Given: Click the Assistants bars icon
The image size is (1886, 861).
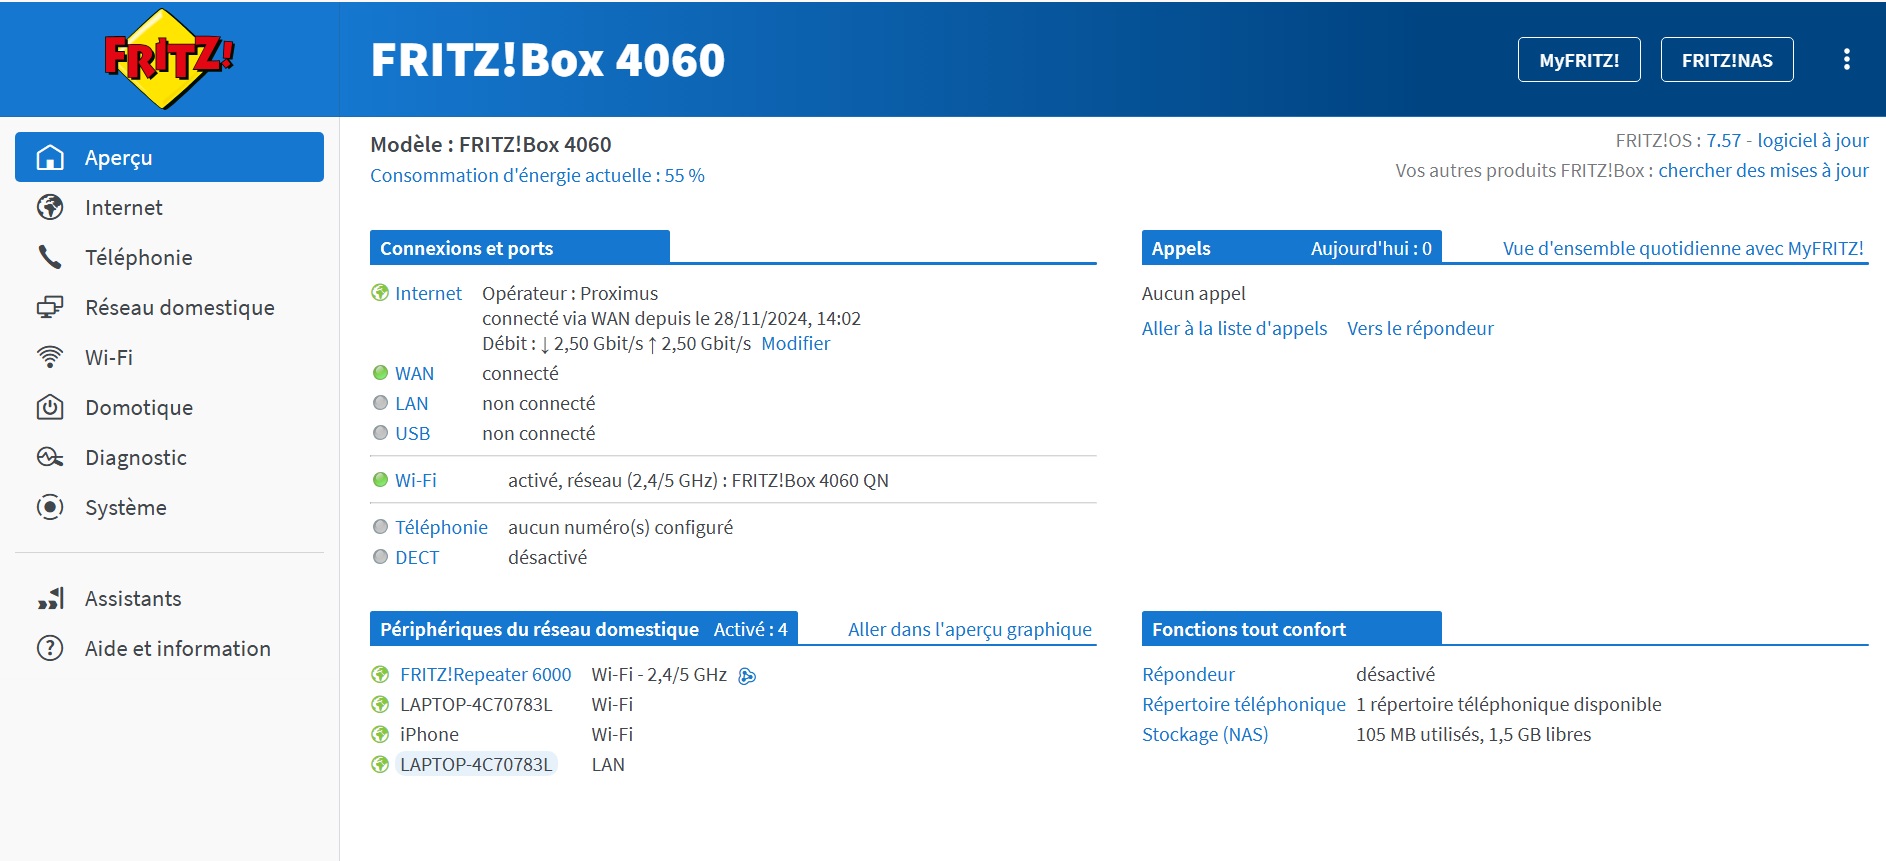Looking at the screenshot, I should tap(50, 598).
